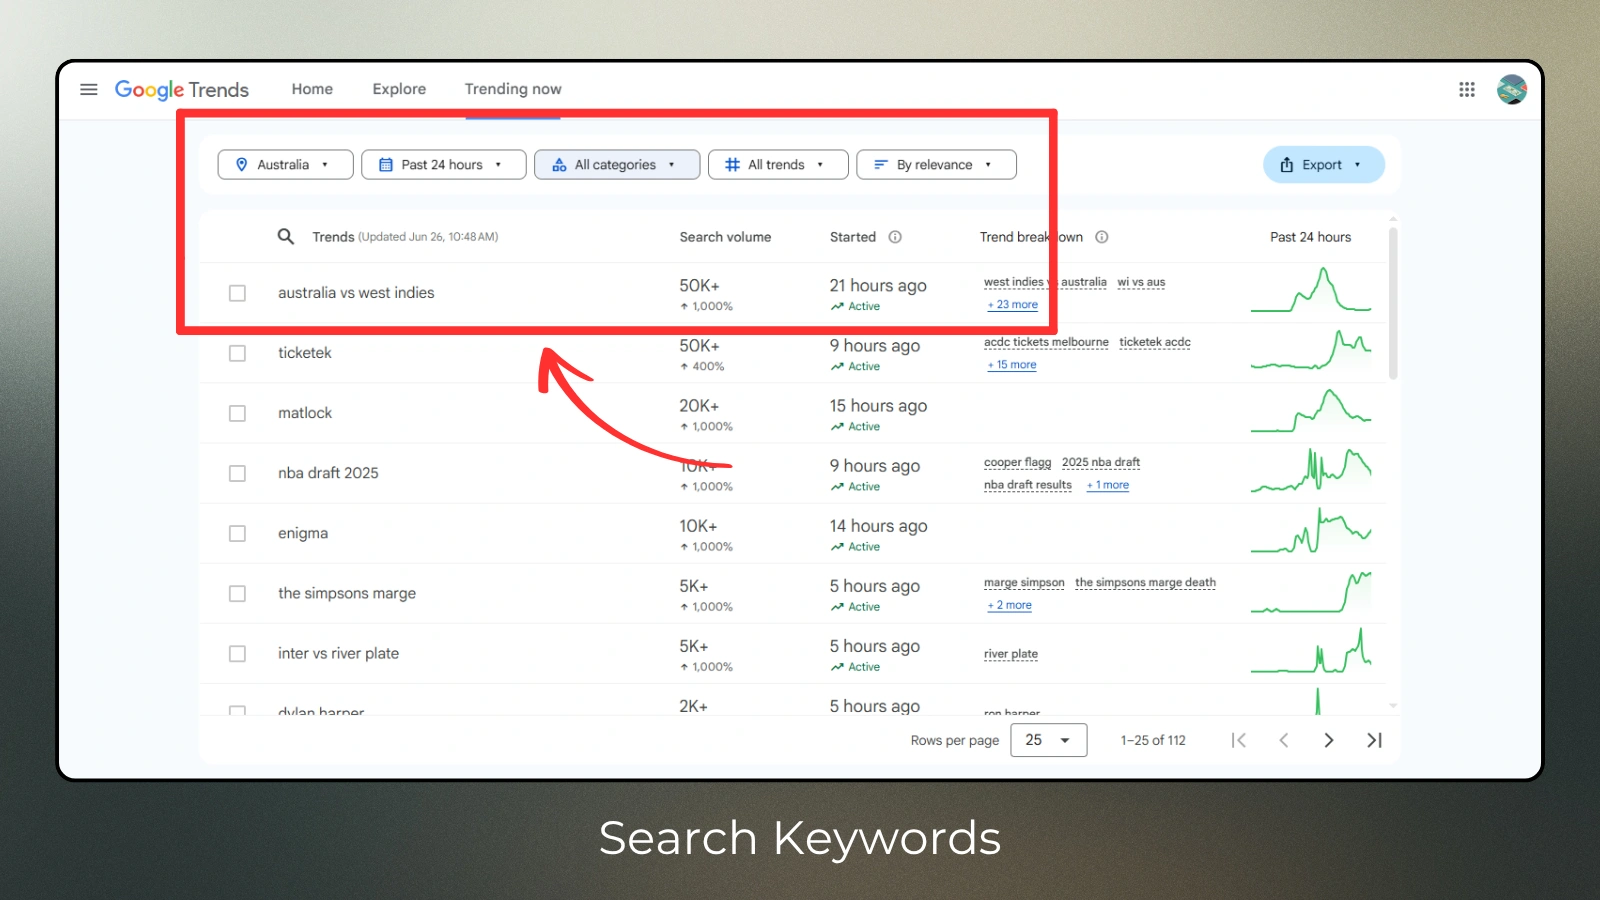
Task: Open the ticketek acdc related query
Action: [x=1155, y=342]
